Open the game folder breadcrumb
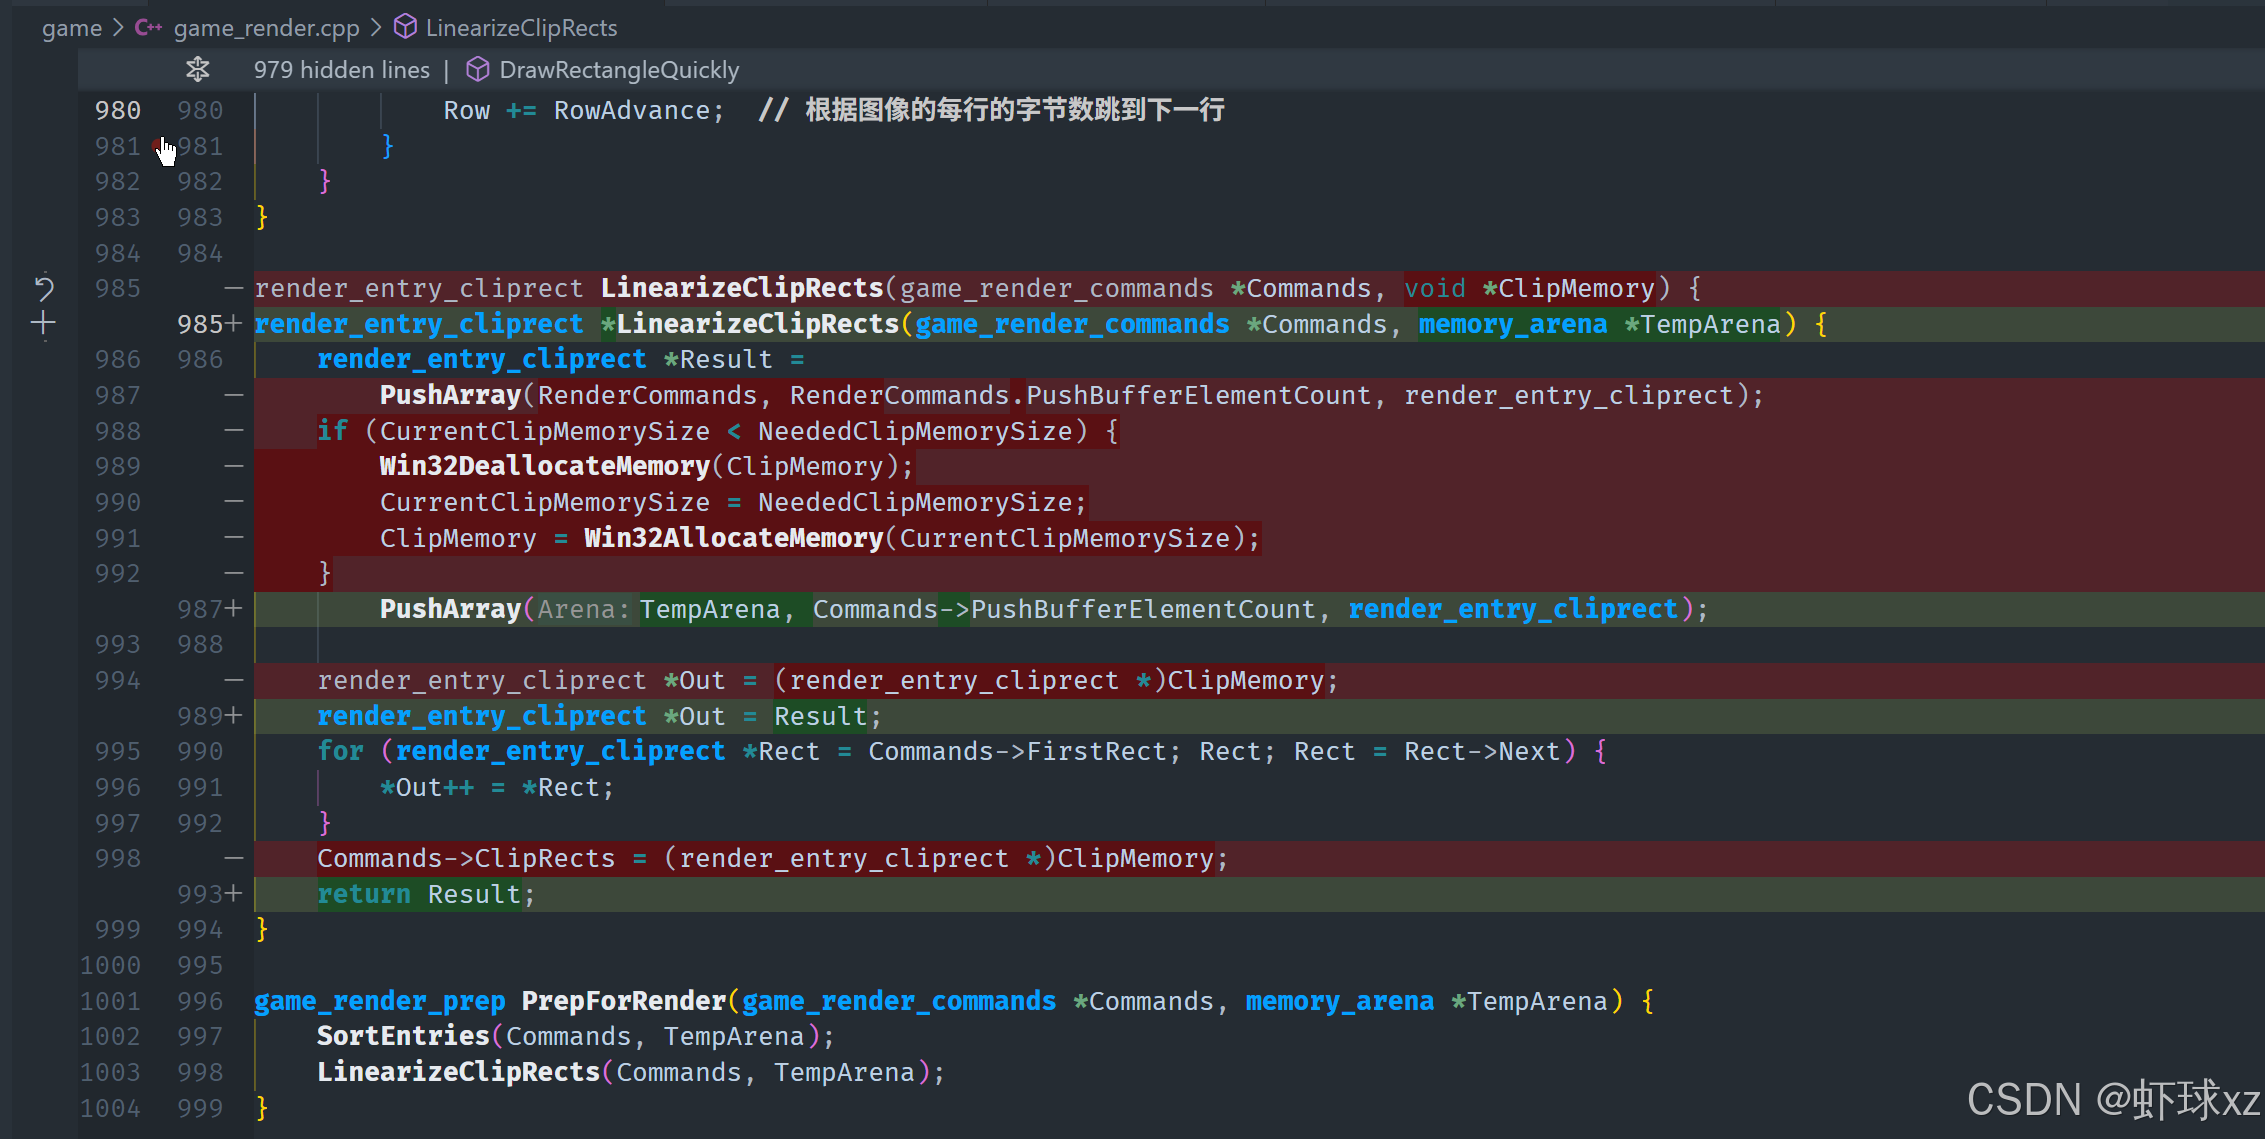 pos(71,28)
